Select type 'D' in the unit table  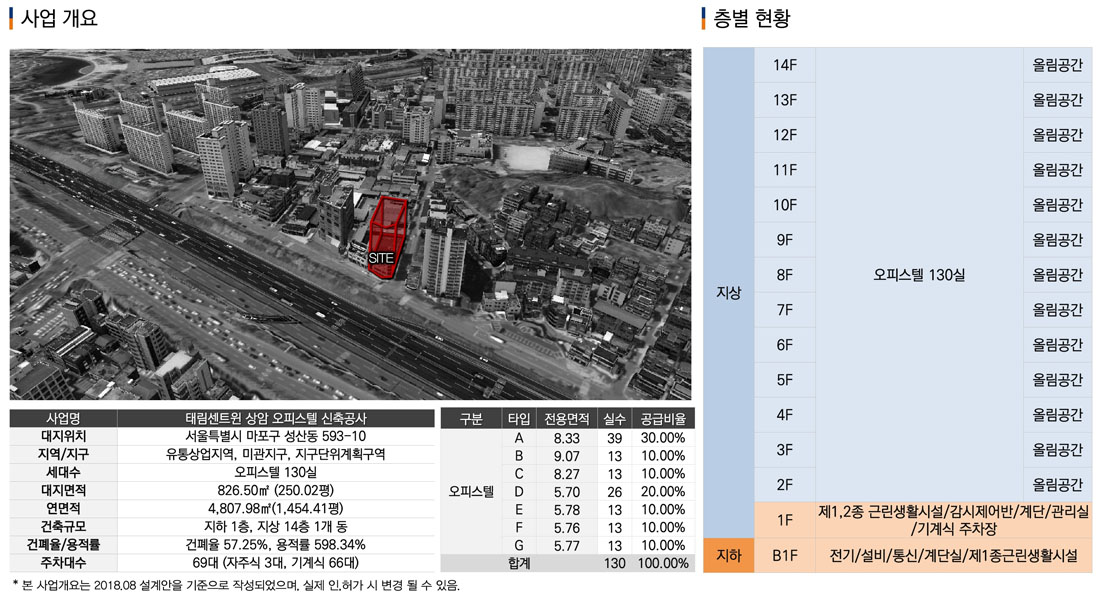click(519, 492)
